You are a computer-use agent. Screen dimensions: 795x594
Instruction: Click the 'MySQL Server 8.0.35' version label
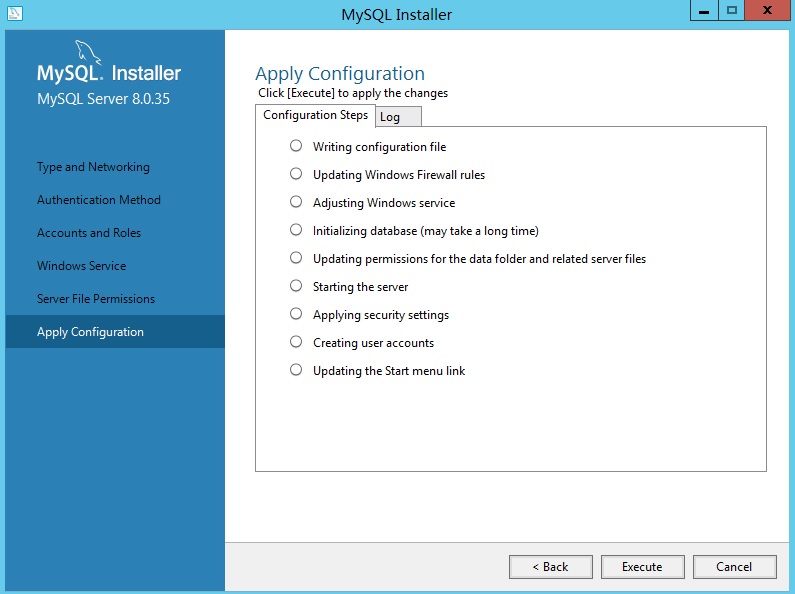click(x=103, y=99)
